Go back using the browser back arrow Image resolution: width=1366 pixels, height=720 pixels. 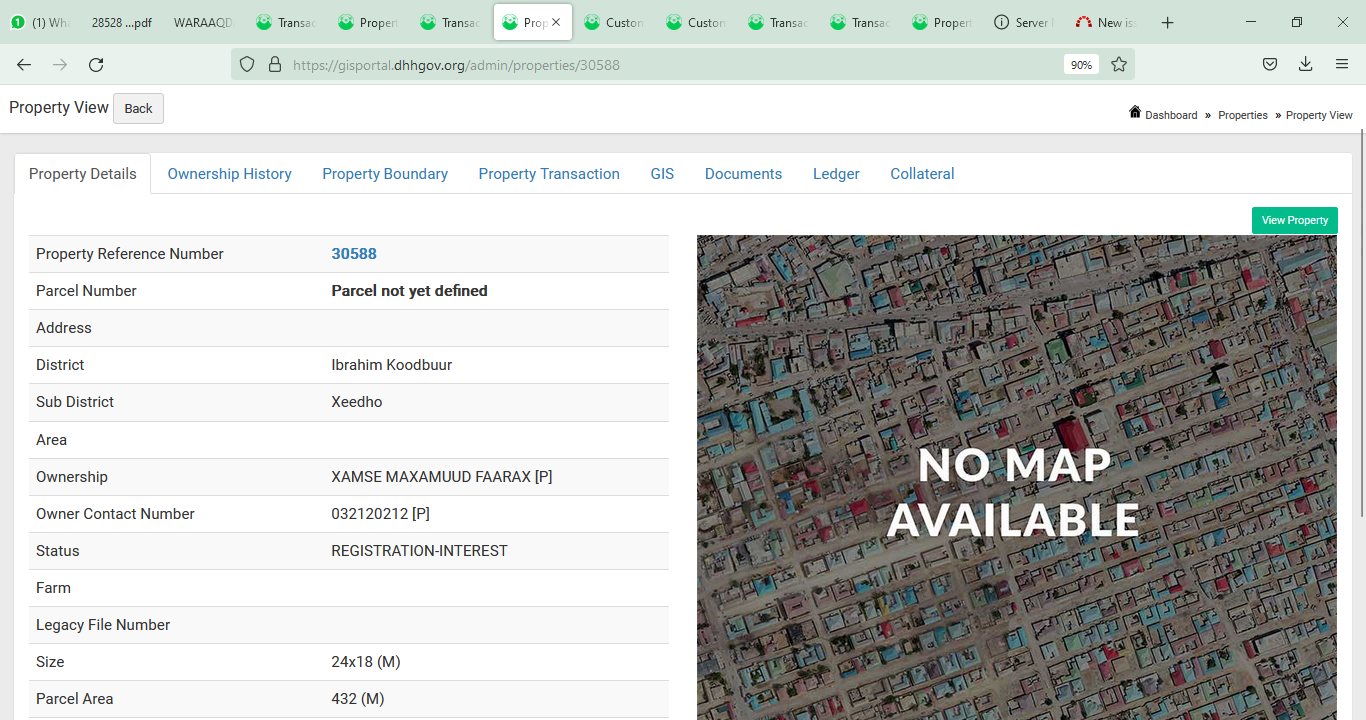(24, 64)
